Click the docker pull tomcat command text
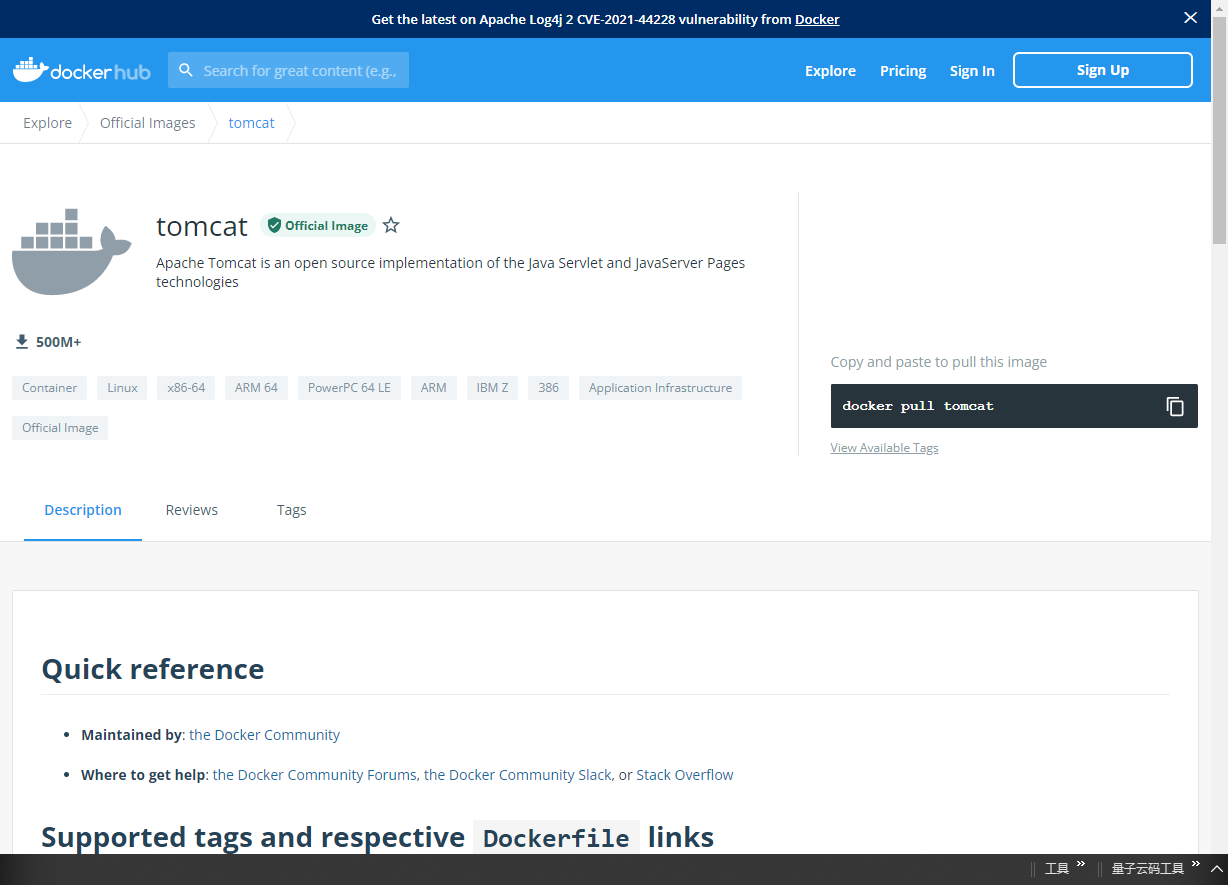Viewport: 1228px width, 885px height. click(918, 406)
